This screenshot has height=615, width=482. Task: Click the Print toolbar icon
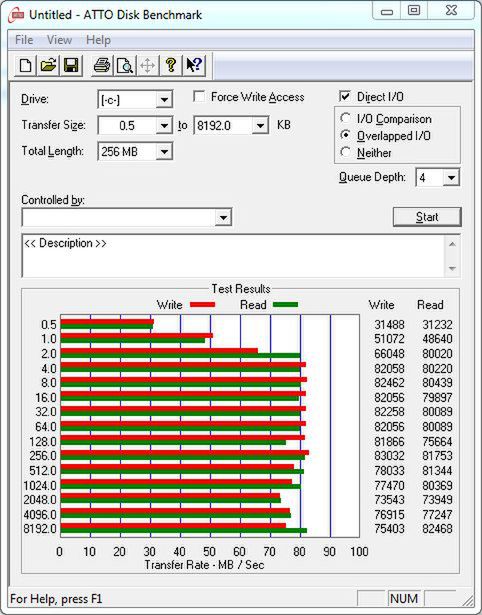coord(102,65)
